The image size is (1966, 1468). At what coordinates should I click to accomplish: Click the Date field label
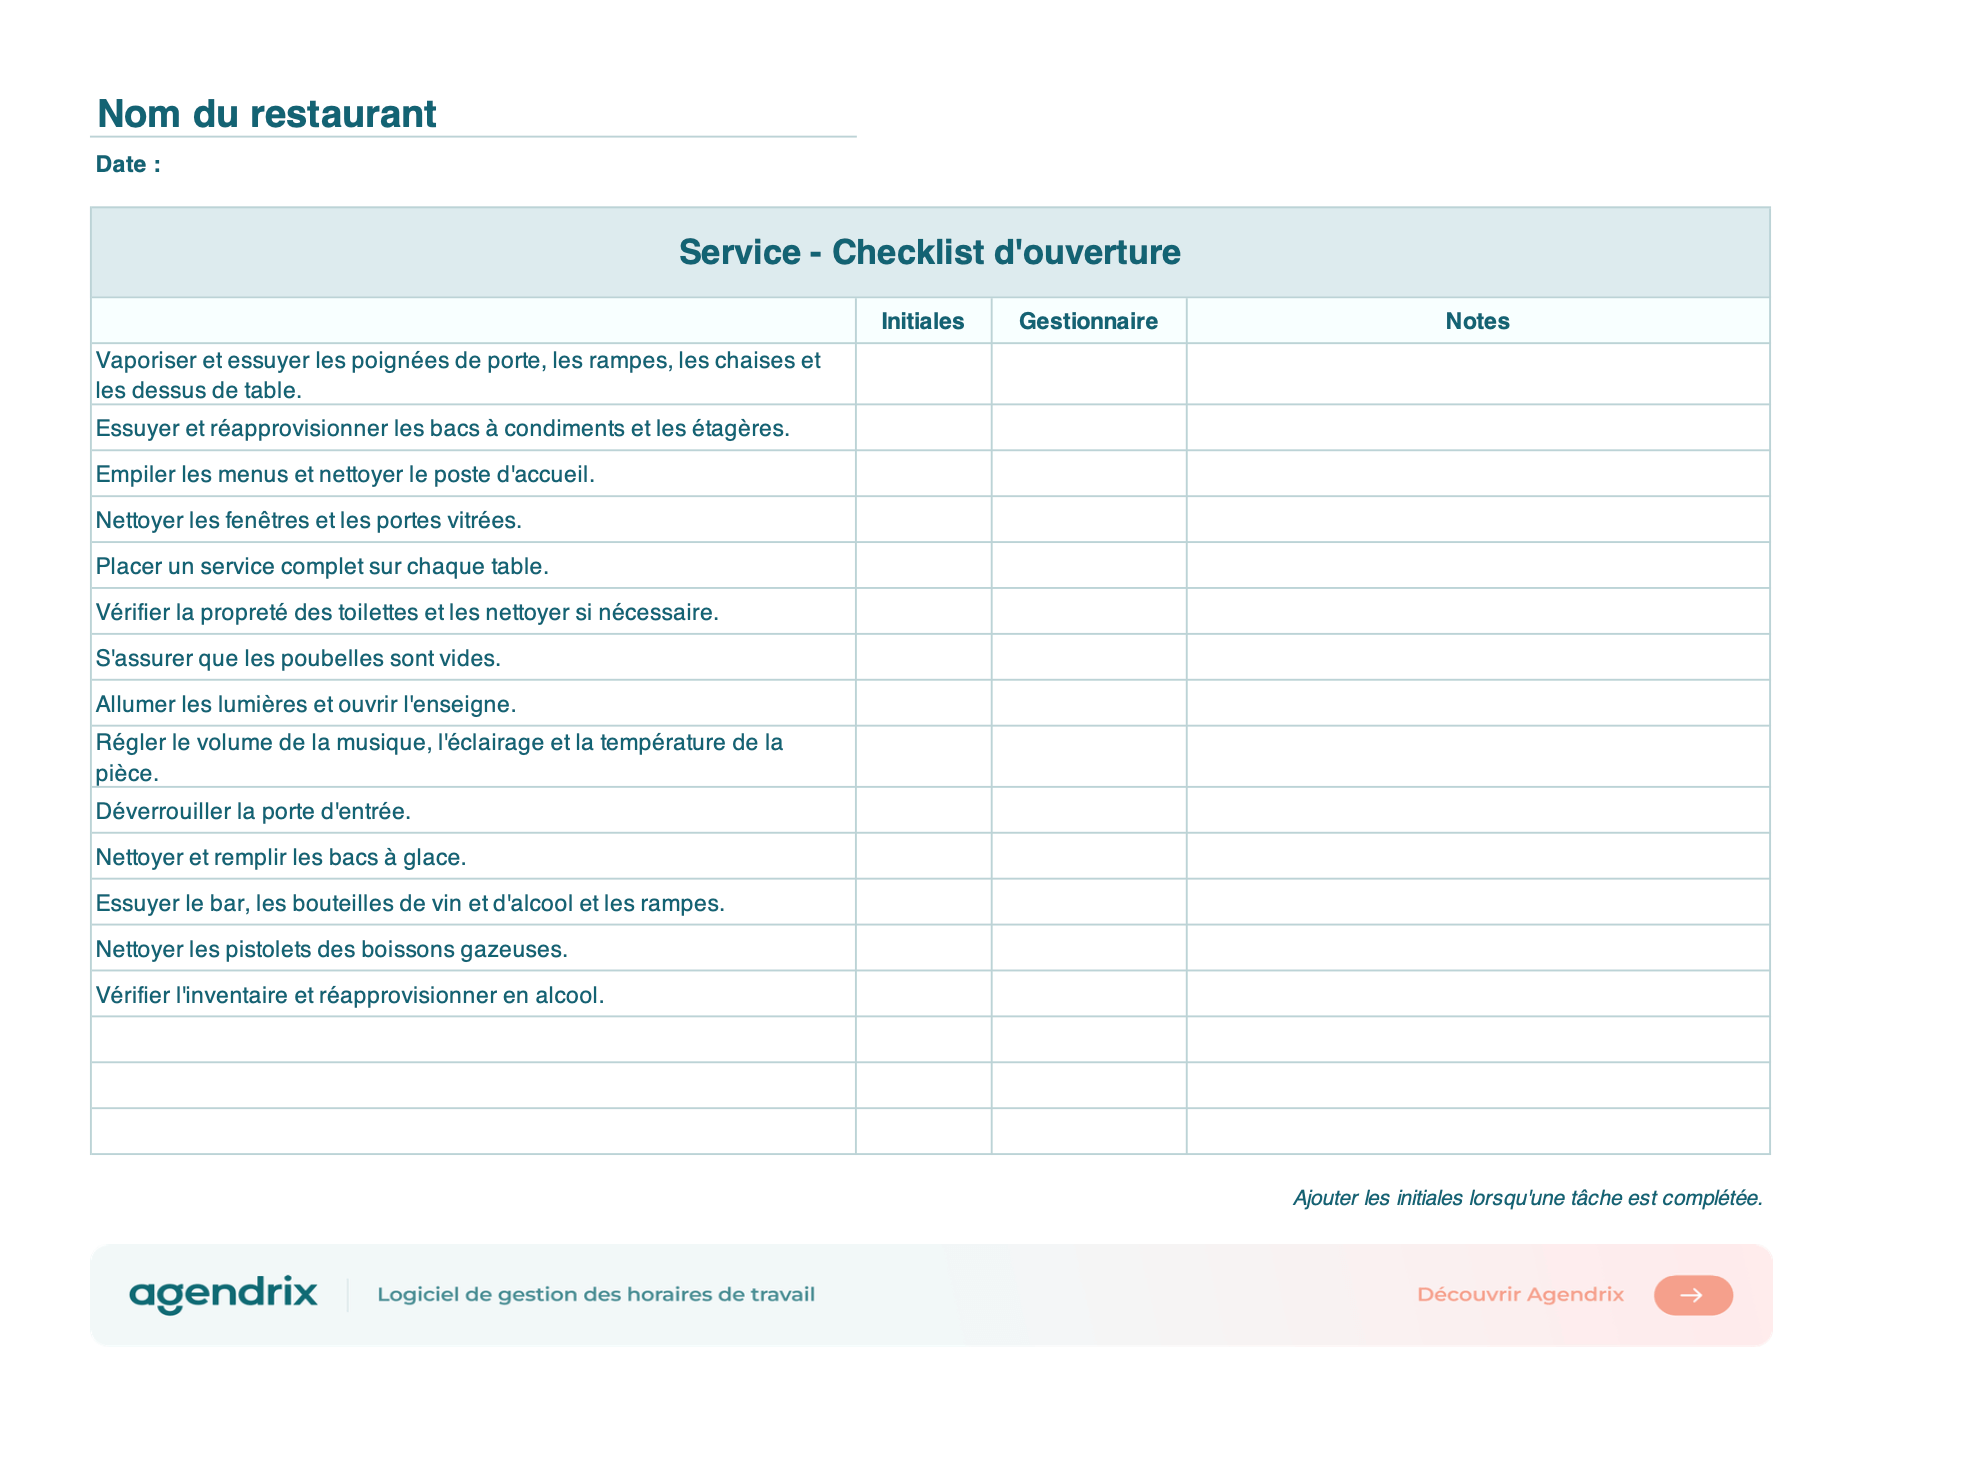coord(128,164)
